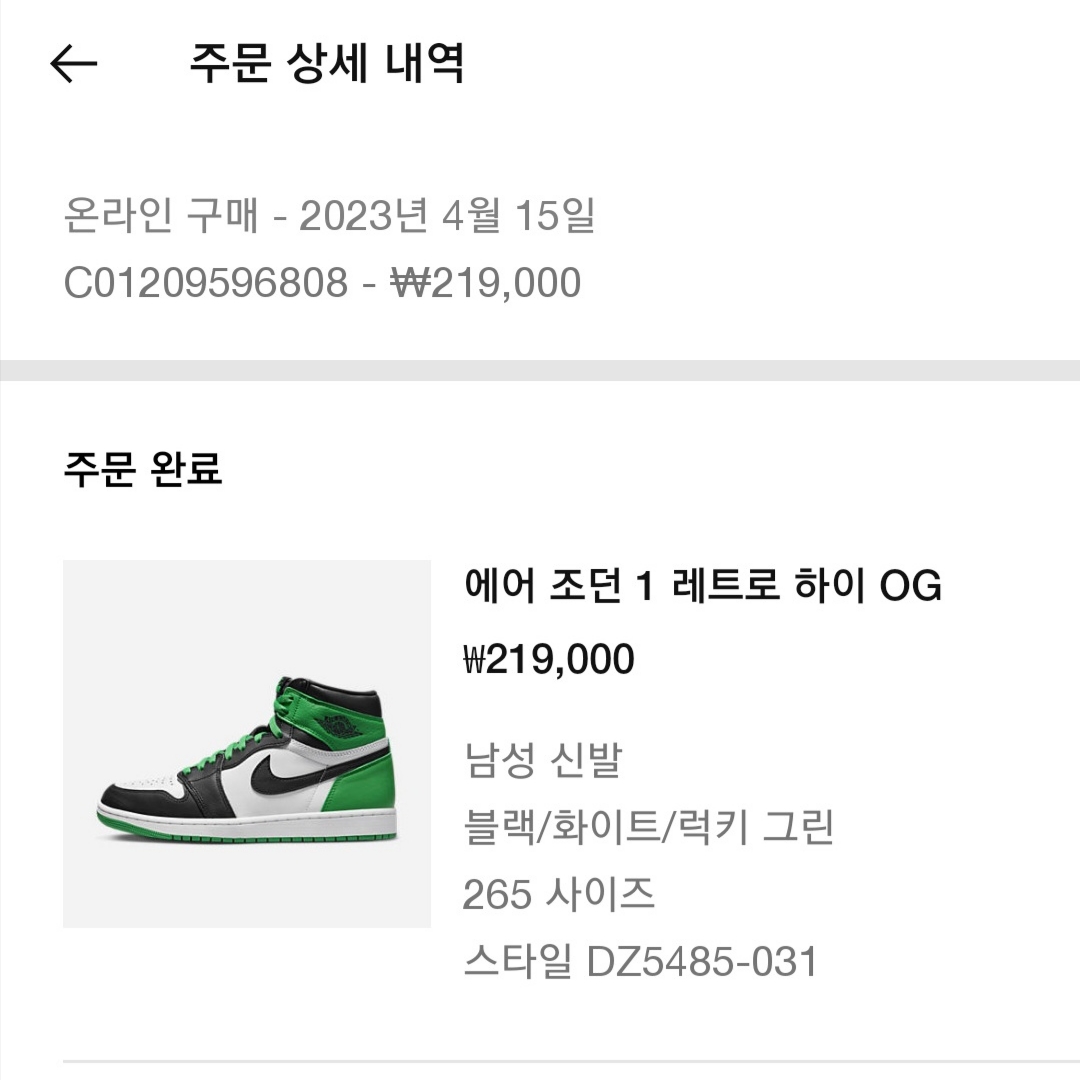The height and width of the screenshot is (1080, 1080).
Task: Click the bold product price ₩219,000
Action: coord(548,660)
